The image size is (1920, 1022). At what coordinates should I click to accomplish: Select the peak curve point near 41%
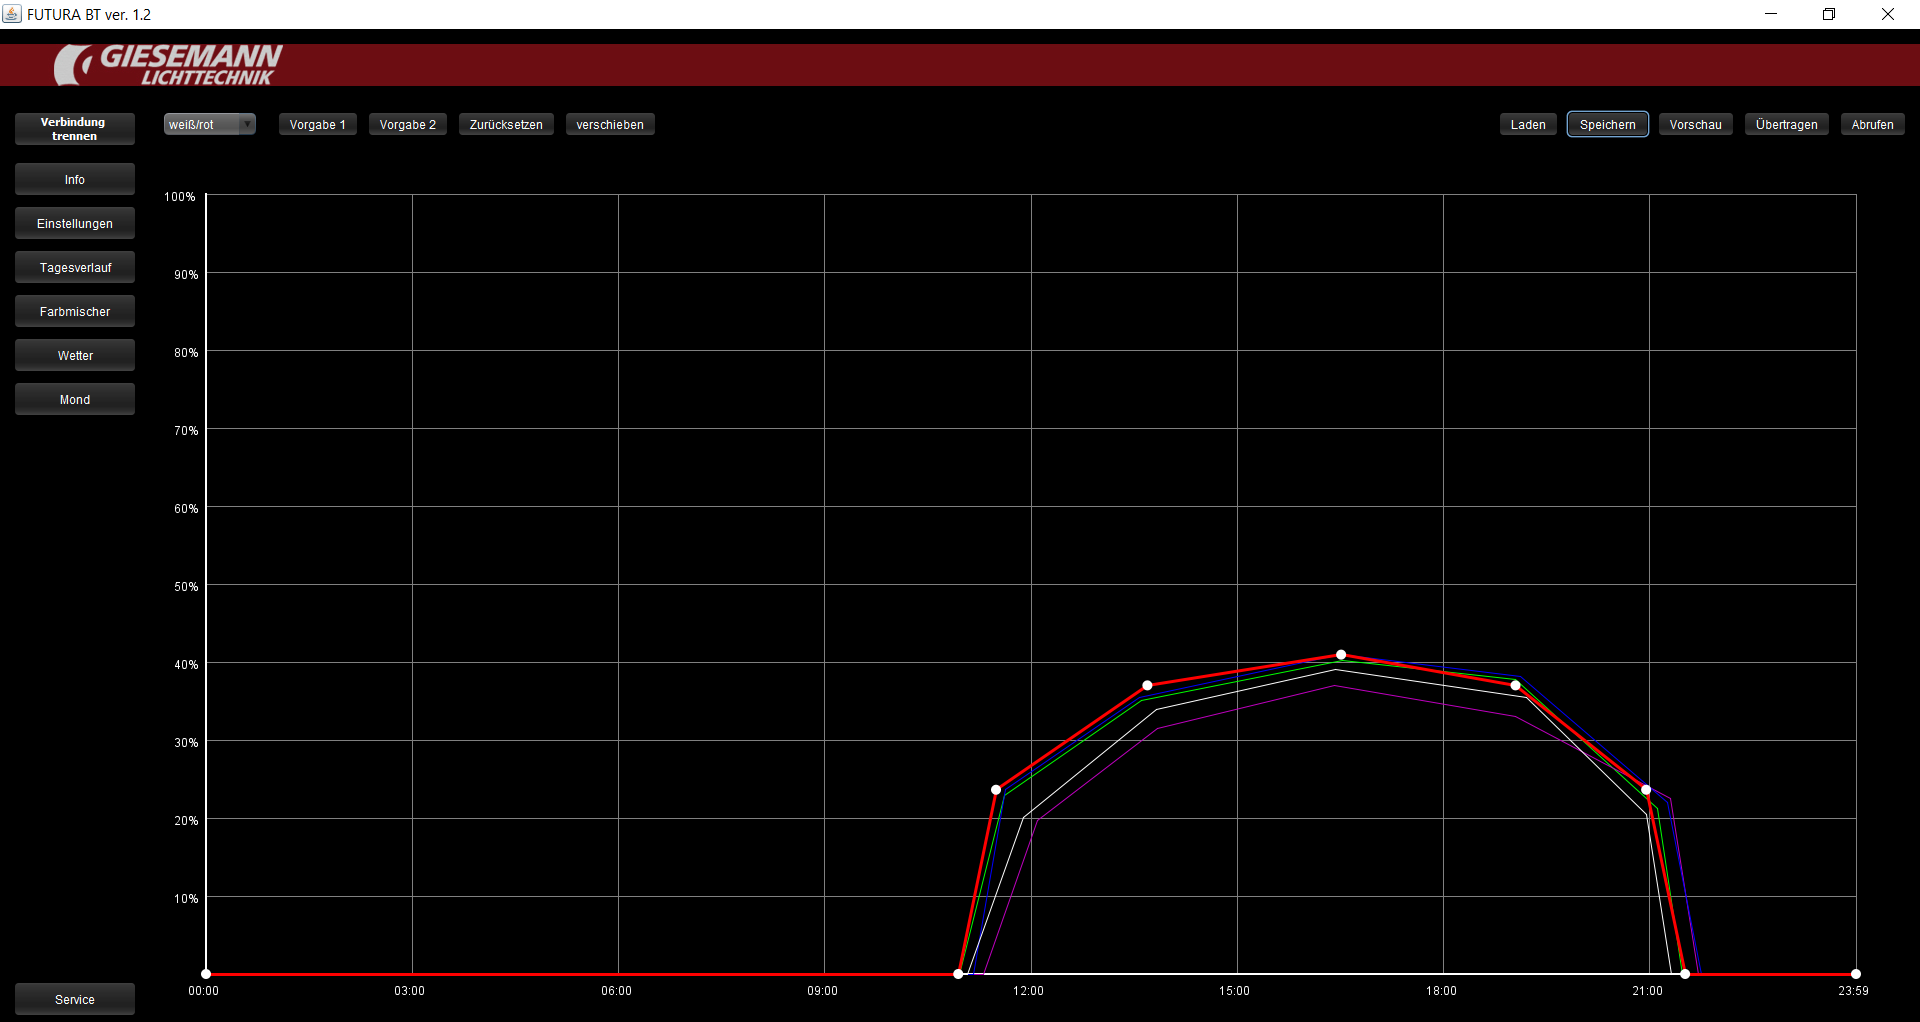1341,655
